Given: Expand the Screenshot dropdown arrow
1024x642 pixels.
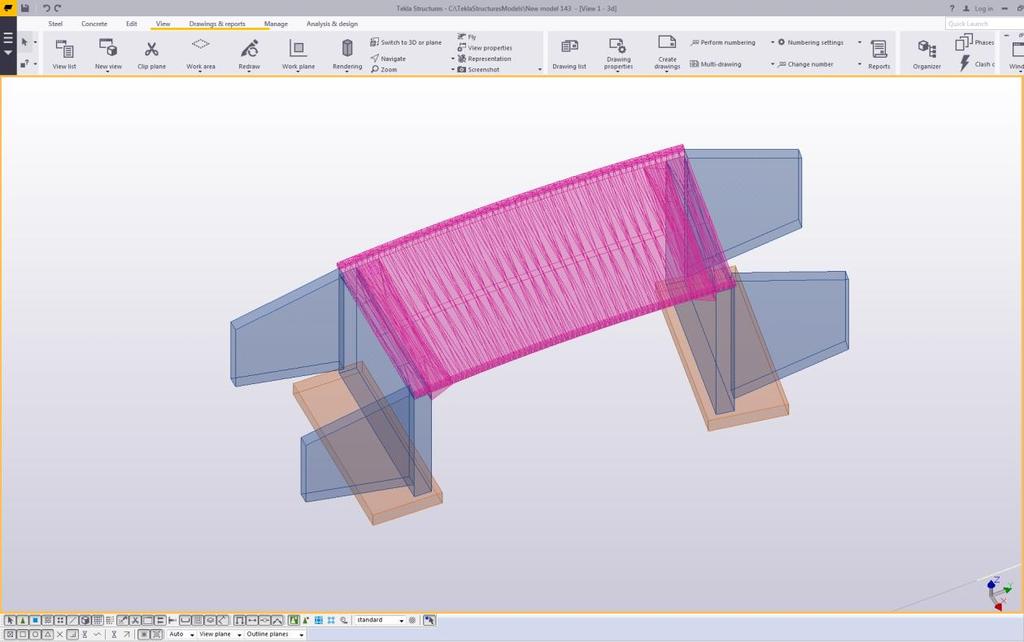Looking at the screenshot, I should [x=540, y=69].
